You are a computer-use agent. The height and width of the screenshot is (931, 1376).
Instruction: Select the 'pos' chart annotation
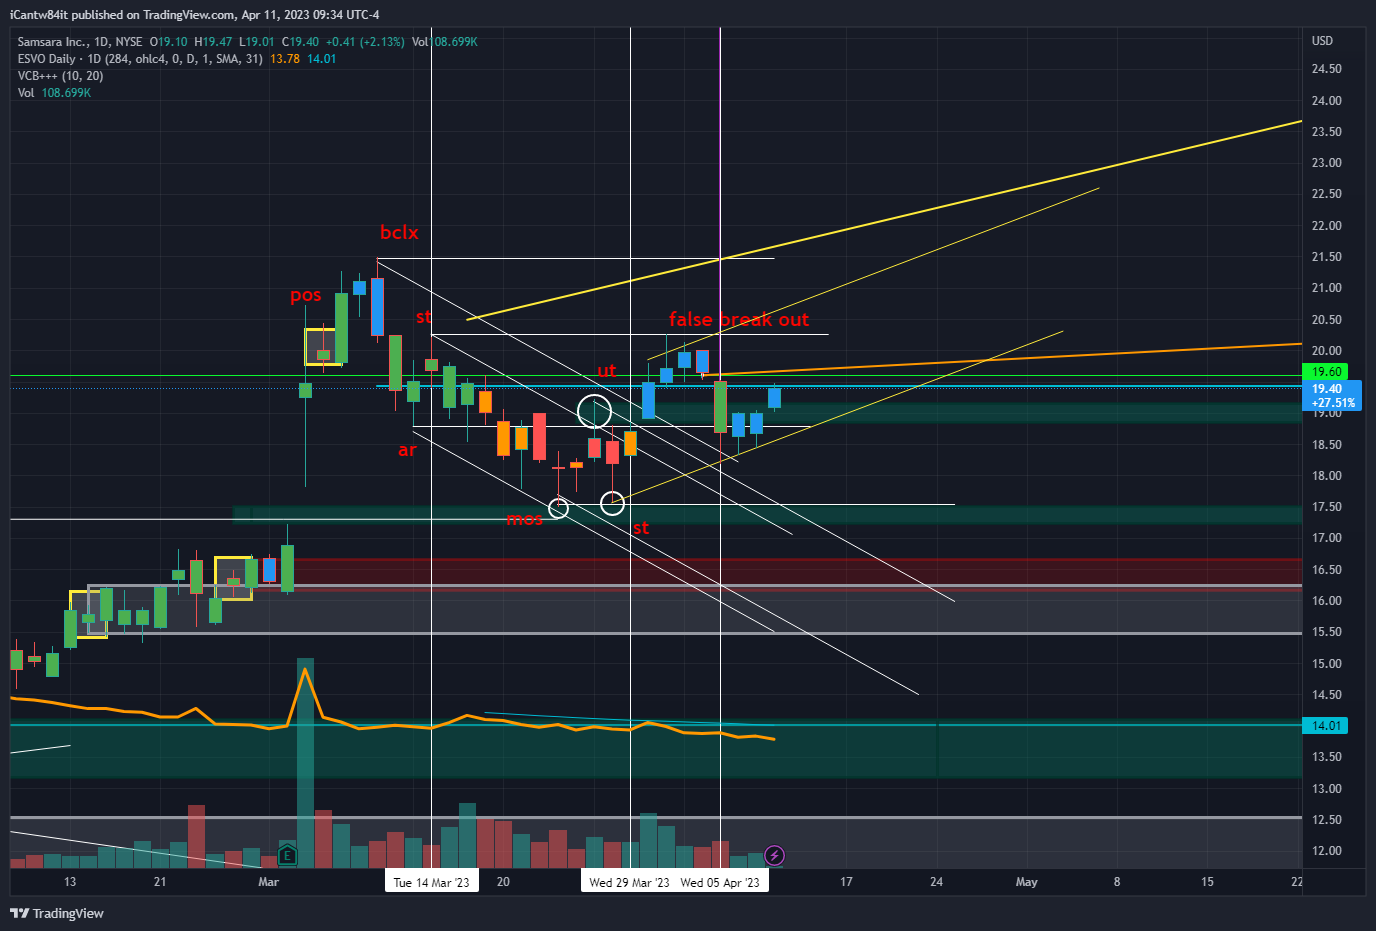306,295
